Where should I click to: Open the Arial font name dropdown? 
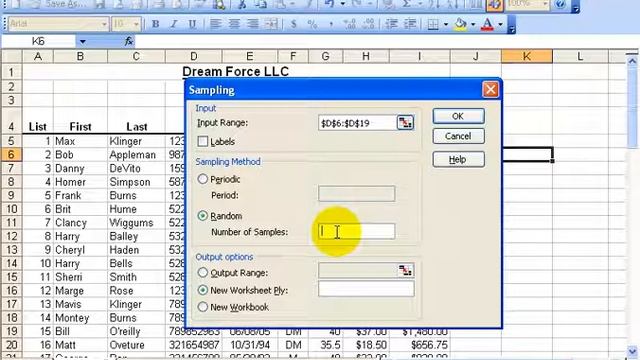click(x=104, y=24)
